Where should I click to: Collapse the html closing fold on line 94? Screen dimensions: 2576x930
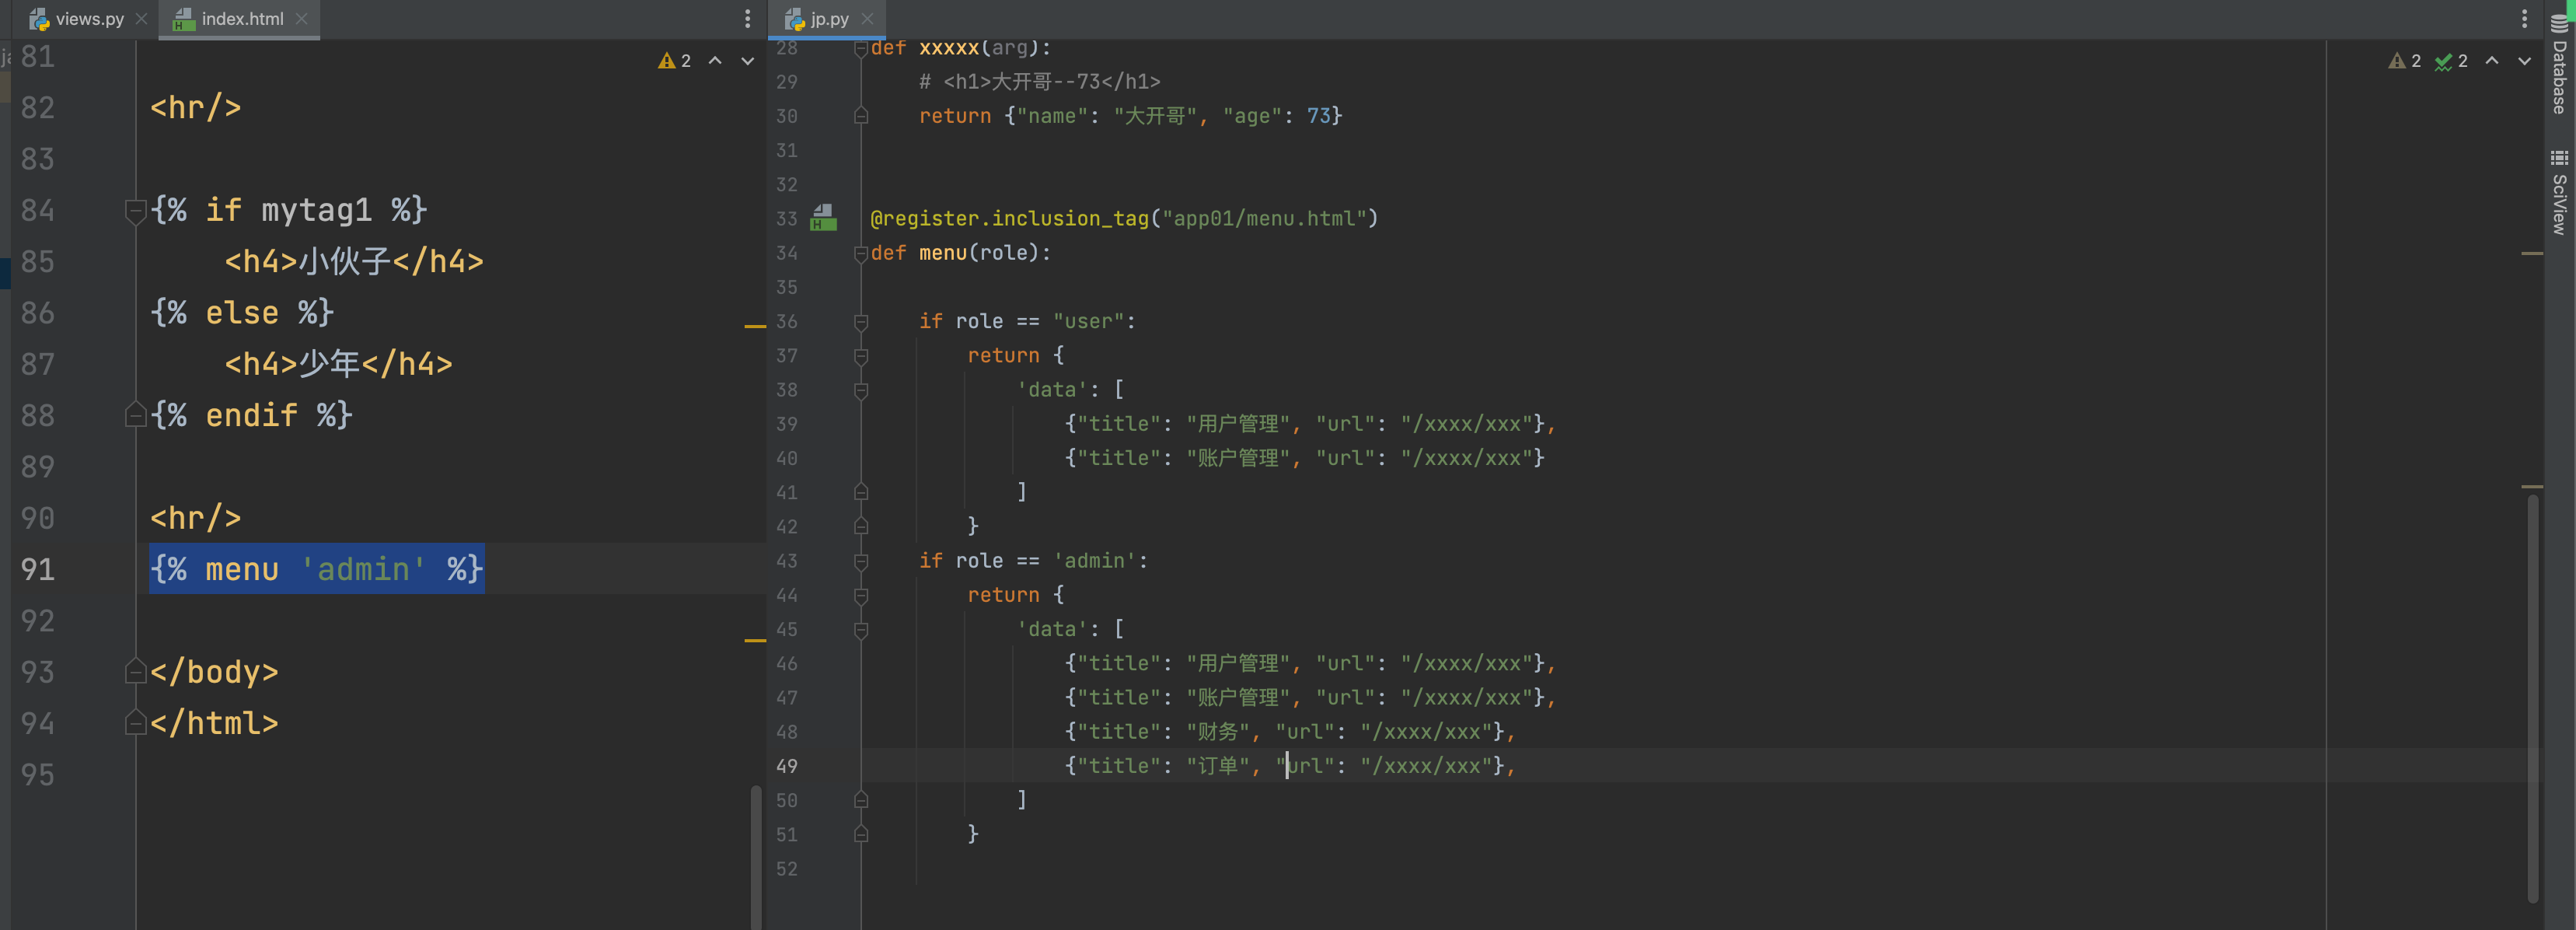coord(136,722)
